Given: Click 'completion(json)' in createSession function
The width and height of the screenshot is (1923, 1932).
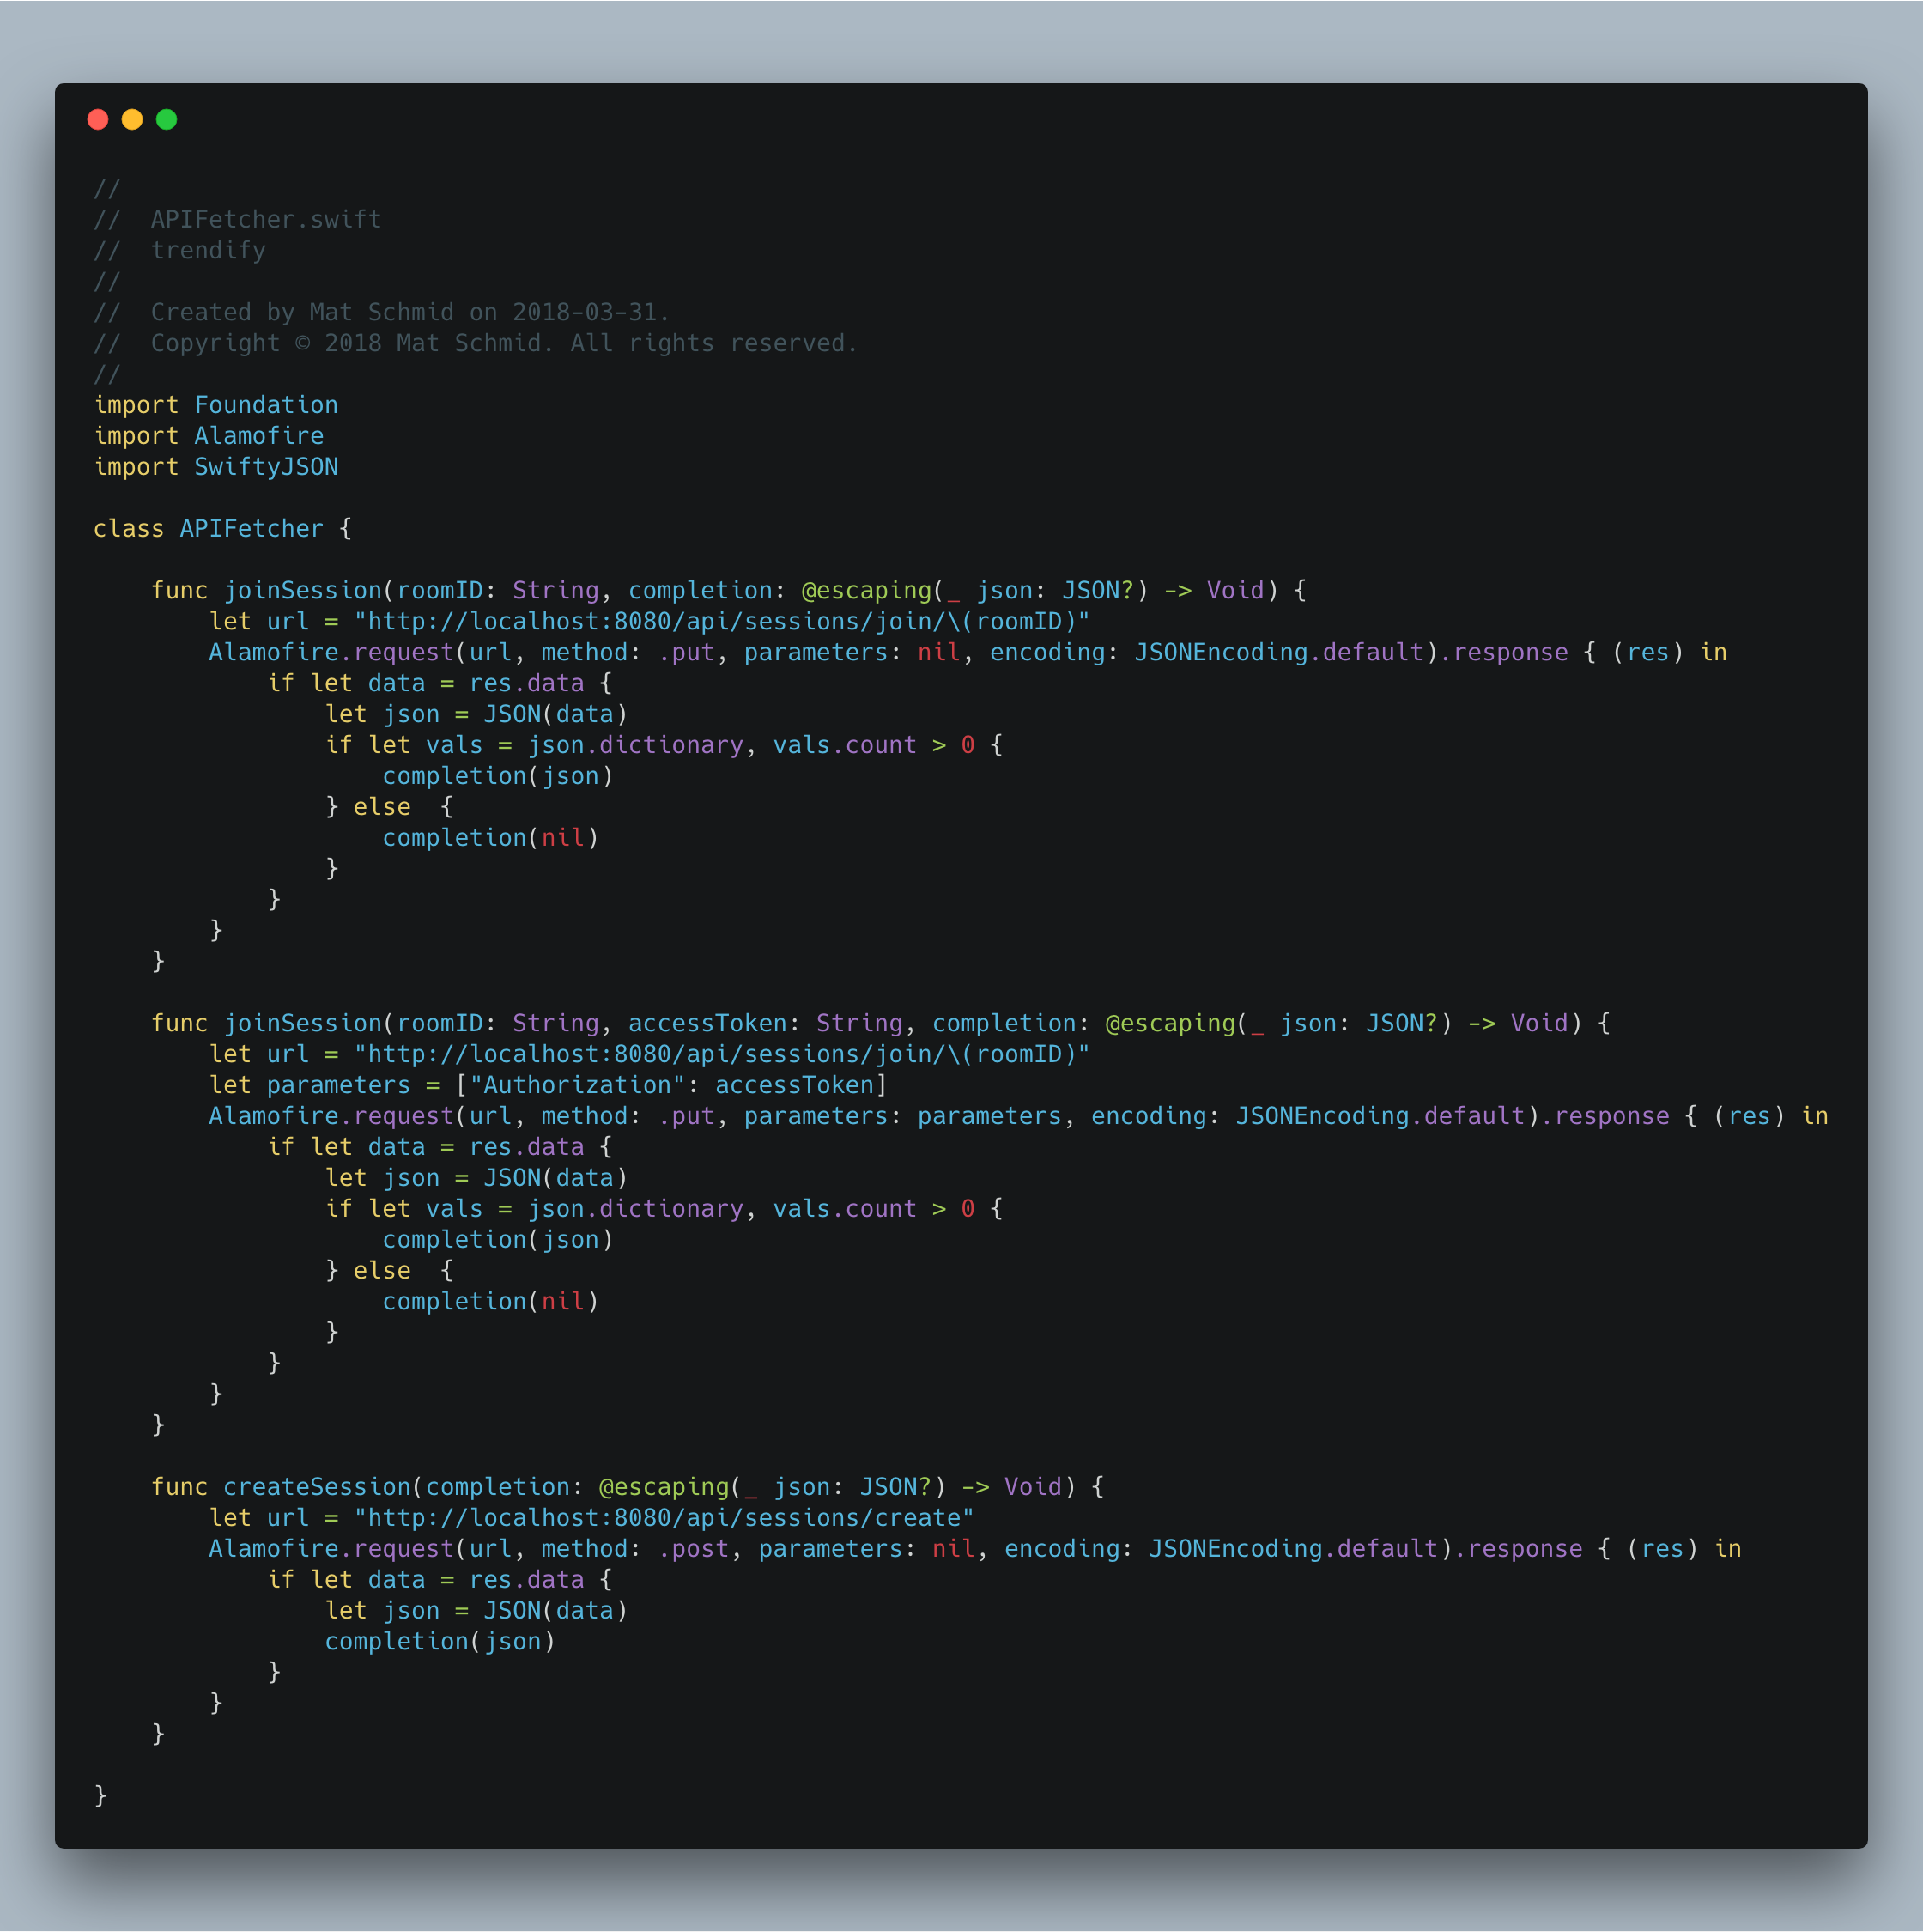Looking at the screenshot, I should click(x=440, y=1642).
